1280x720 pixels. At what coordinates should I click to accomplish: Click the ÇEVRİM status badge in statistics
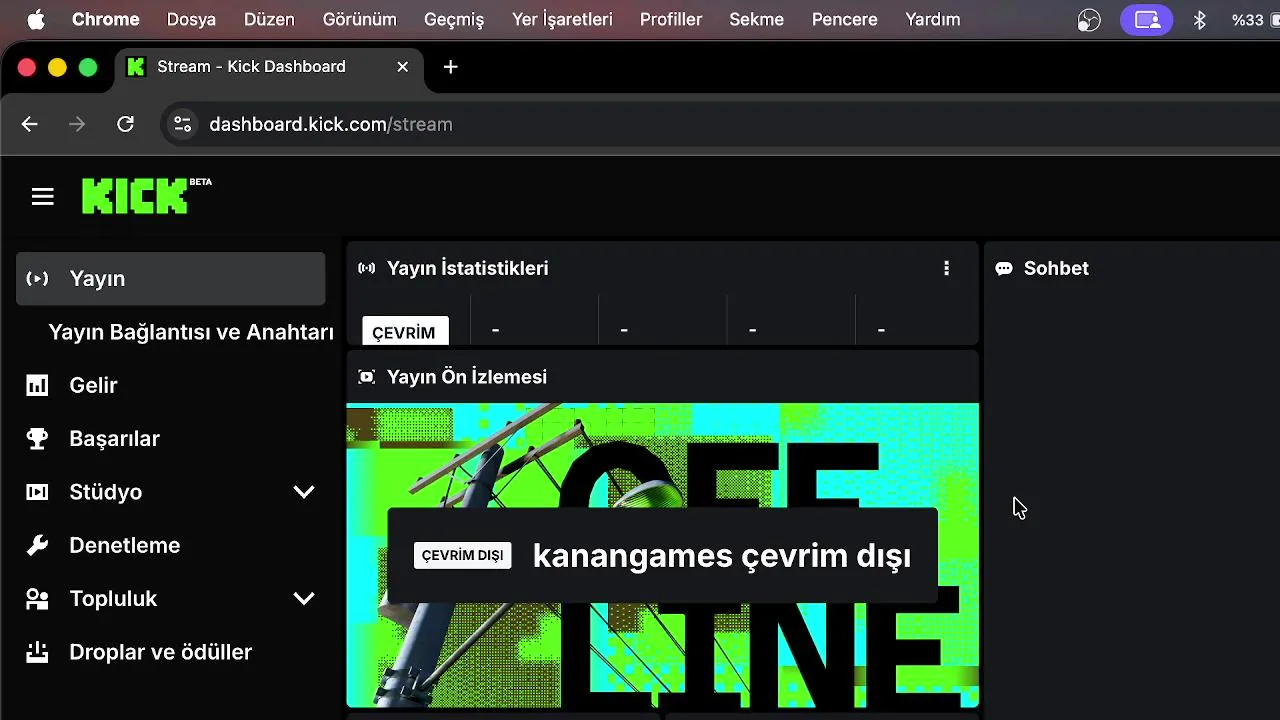pos(404,331)
